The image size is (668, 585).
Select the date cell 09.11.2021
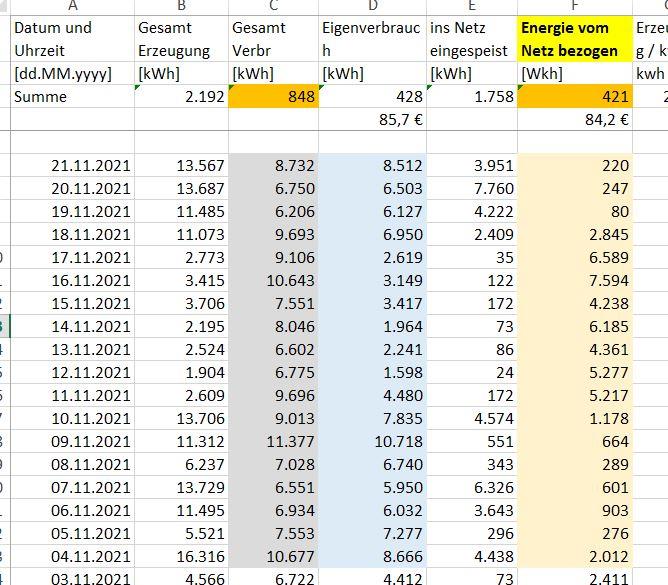(x=72, y=441)
